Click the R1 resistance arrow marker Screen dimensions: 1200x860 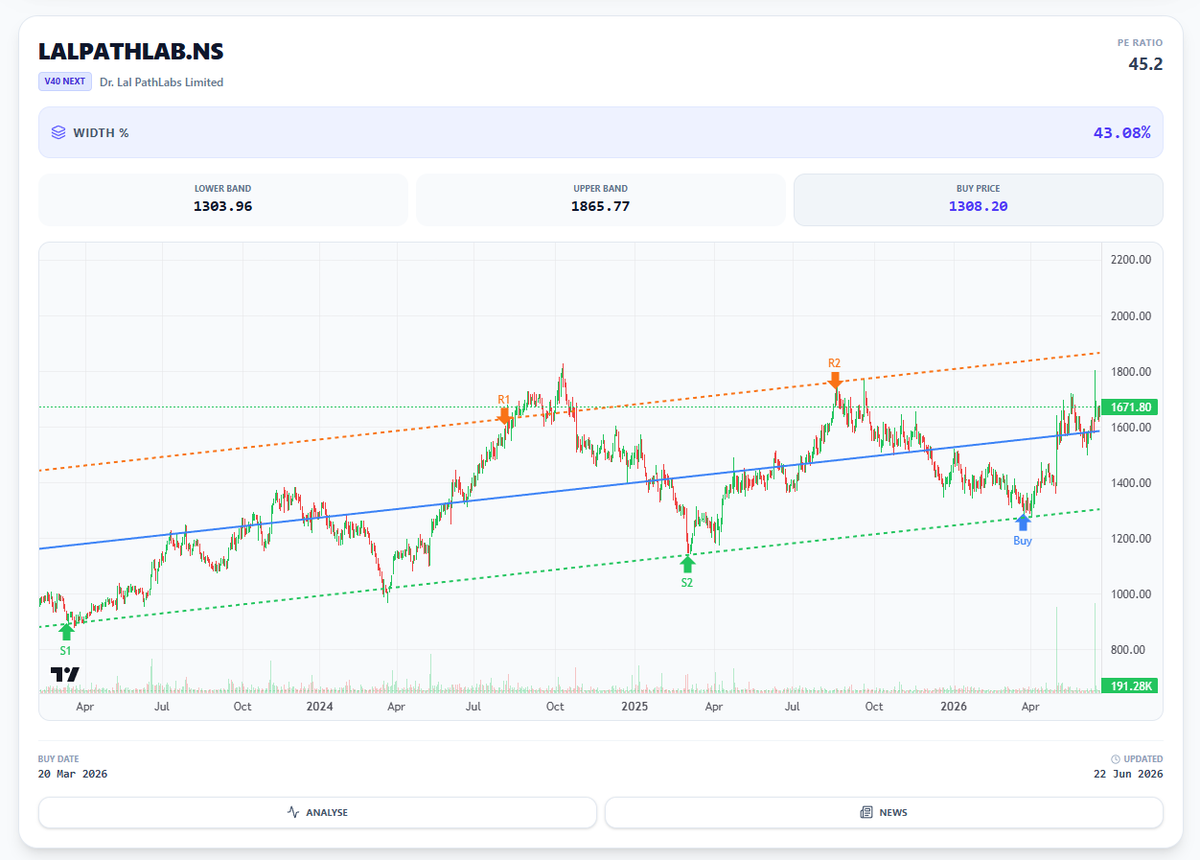504,415
